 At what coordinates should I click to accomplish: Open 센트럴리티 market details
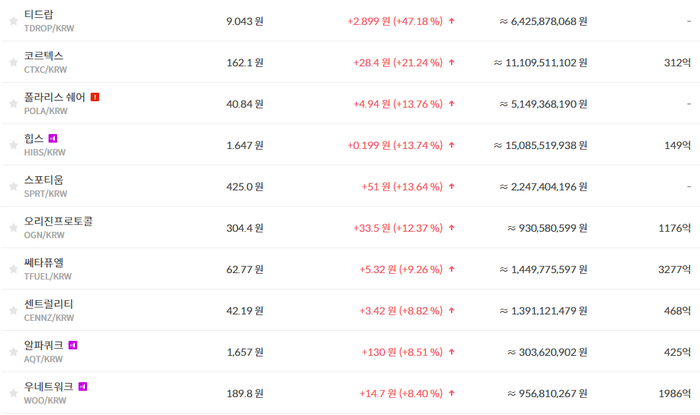click(49, 304)
